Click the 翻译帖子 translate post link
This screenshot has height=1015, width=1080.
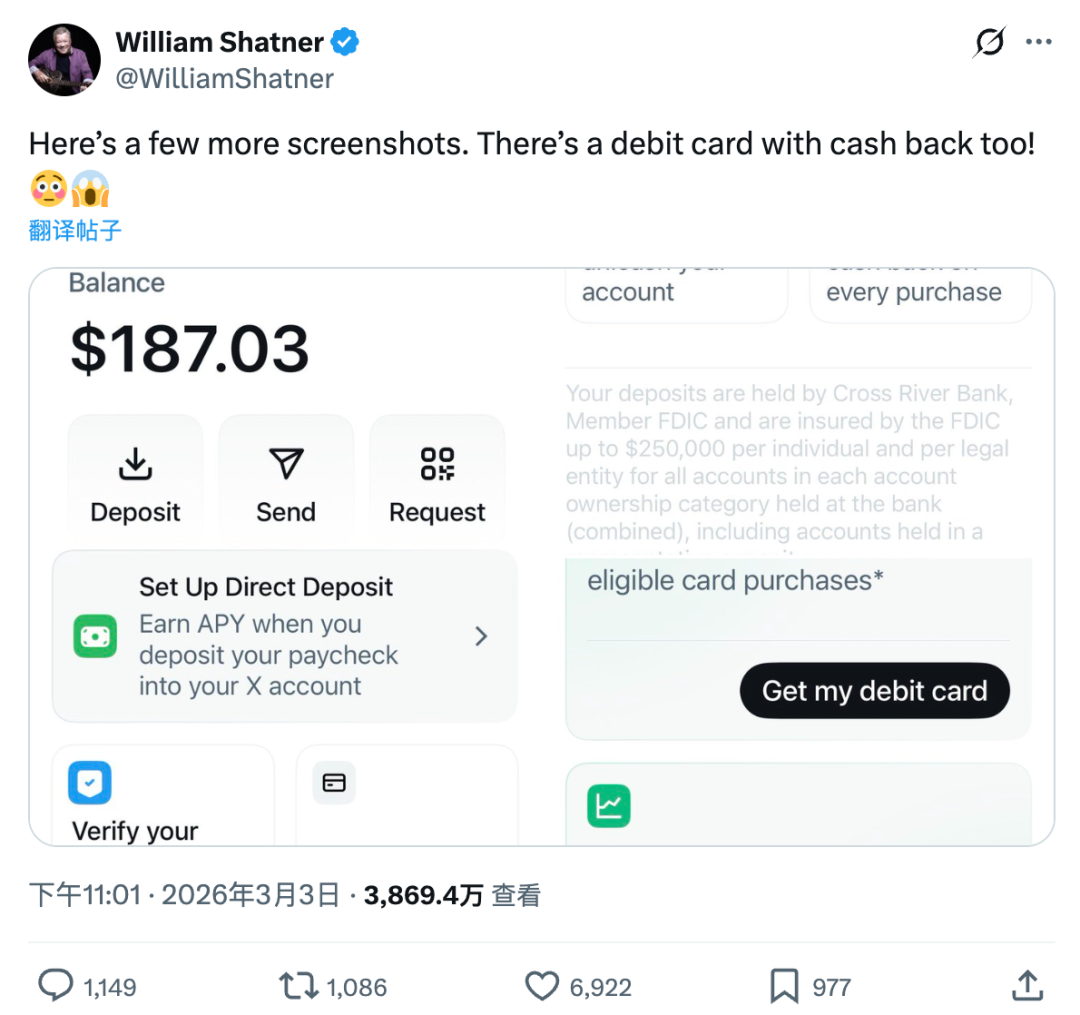click(x=75, y=230)
